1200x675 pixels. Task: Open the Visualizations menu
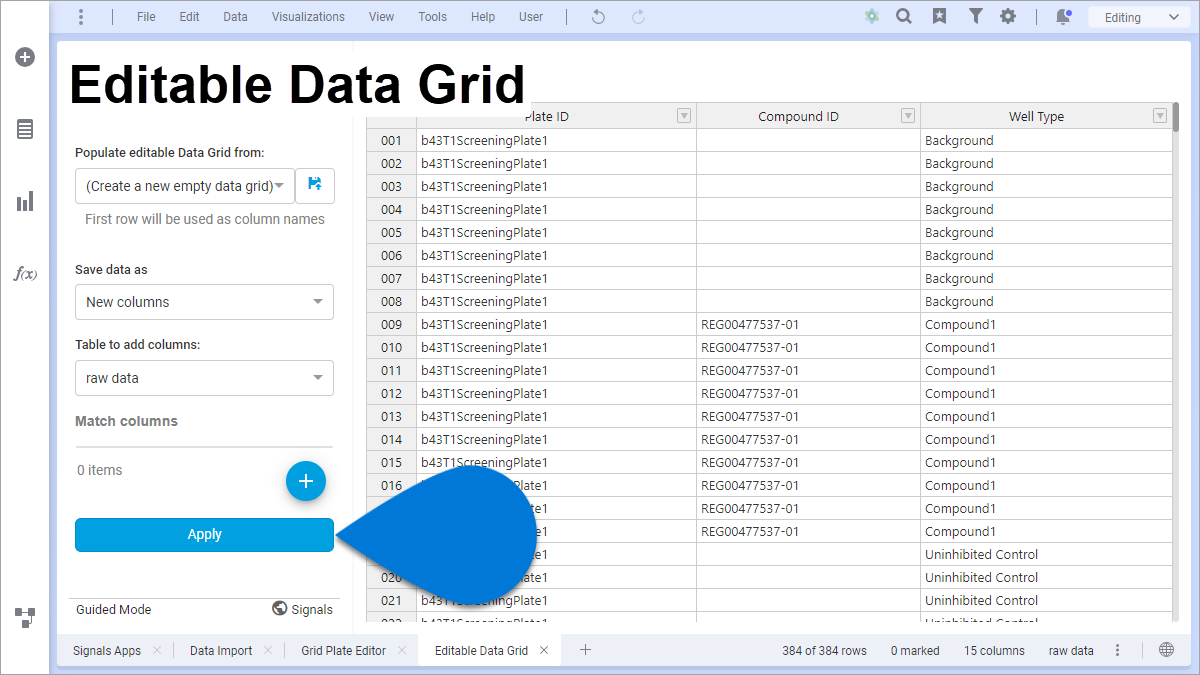tap(308, 17)
